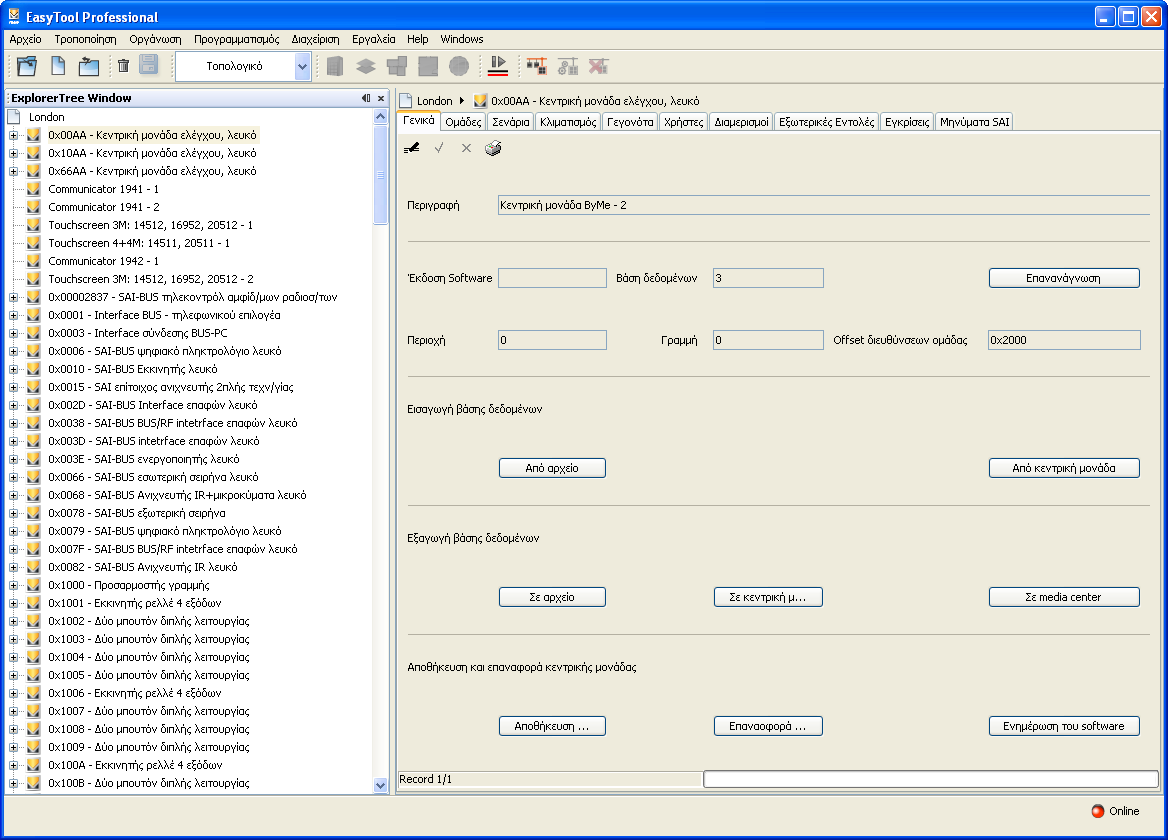
Task: Open the Προγραμματισμός menu
Action: coord(236,39)
